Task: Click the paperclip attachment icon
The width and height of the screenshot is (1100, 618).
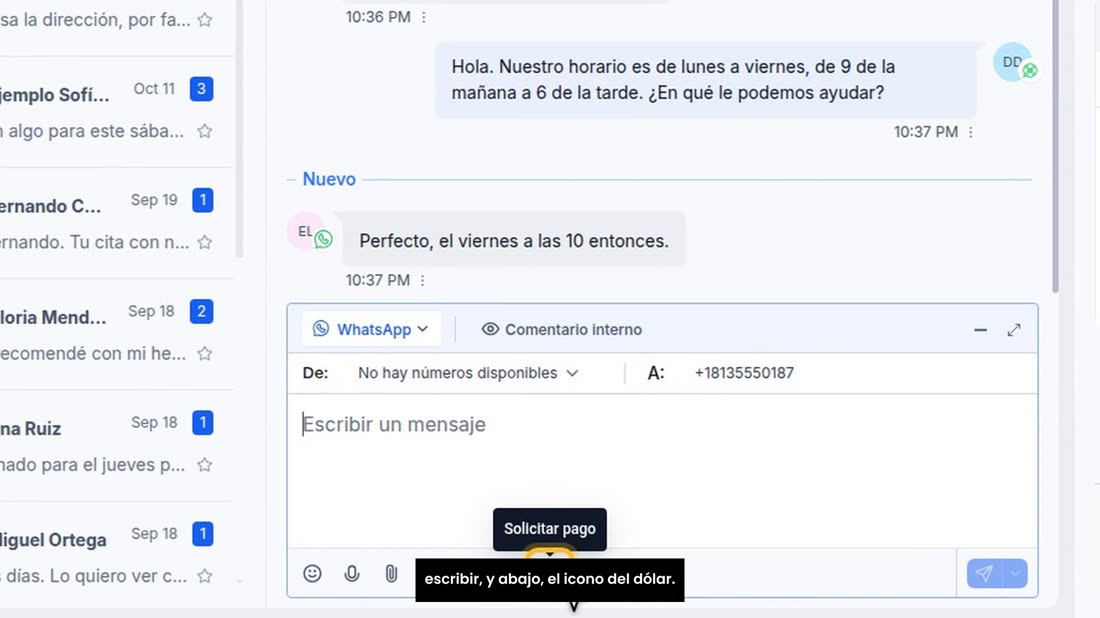Action: pos(391,574)
